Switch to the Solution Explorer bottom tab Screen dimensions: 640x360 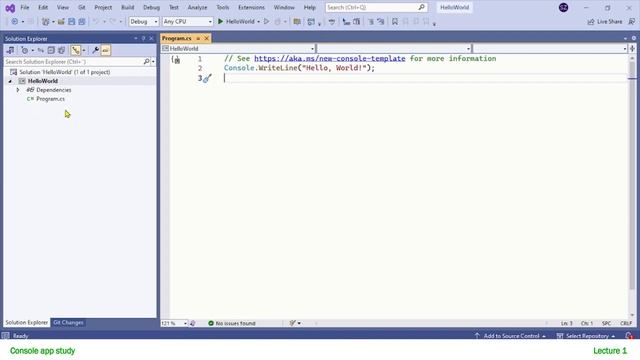pos(27,322)
